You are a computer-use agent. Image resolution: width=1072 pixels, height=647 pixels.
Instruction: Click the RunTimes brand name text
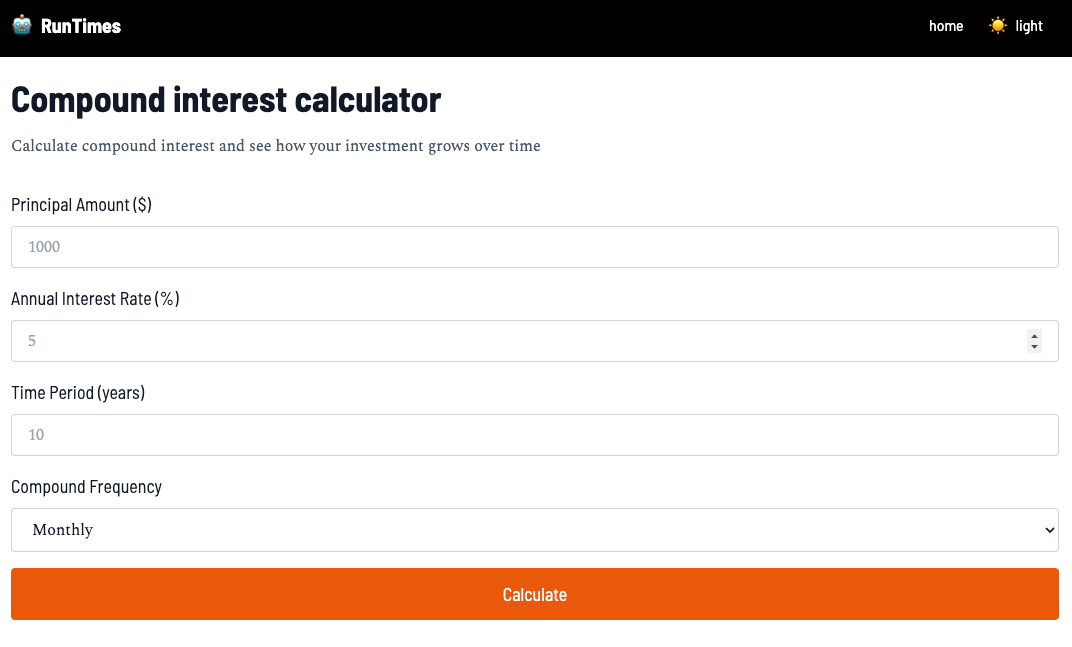click(x=81, y=26)
